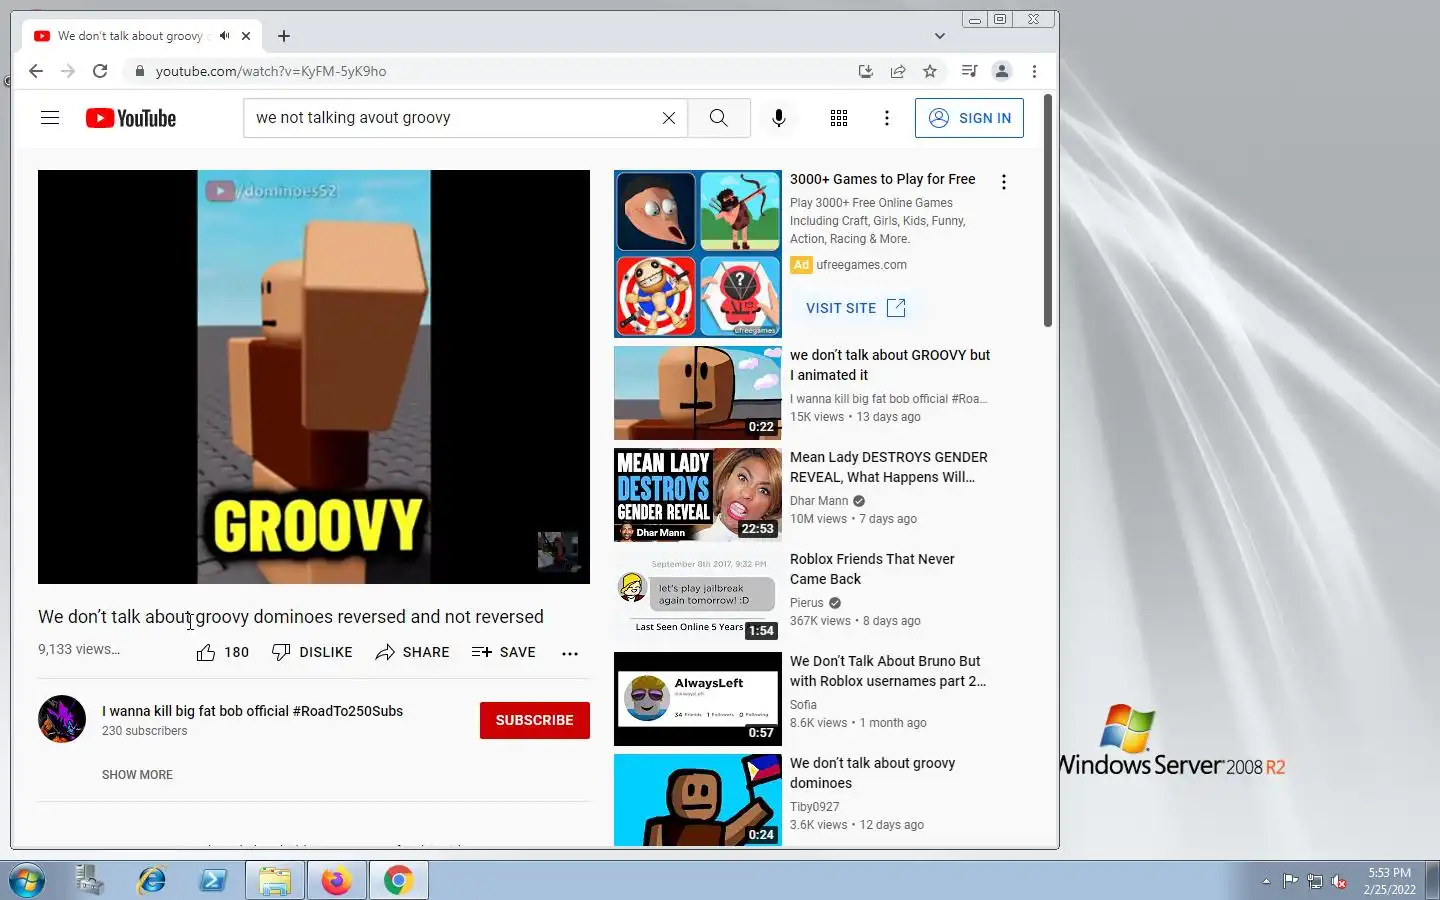This screenshot has height=900, width=1440.
Task: Open Roblox Friends That Never Came Back
Action: 872,569
